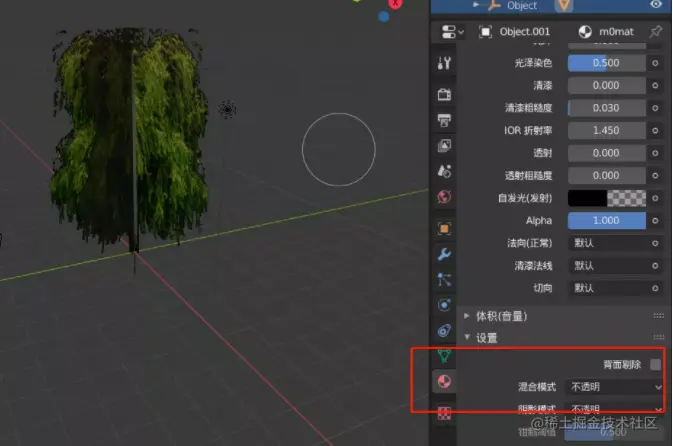Click the 清漆 0.000 value field
This screenshot has width=673, height=446.
(x=607, y=85)
